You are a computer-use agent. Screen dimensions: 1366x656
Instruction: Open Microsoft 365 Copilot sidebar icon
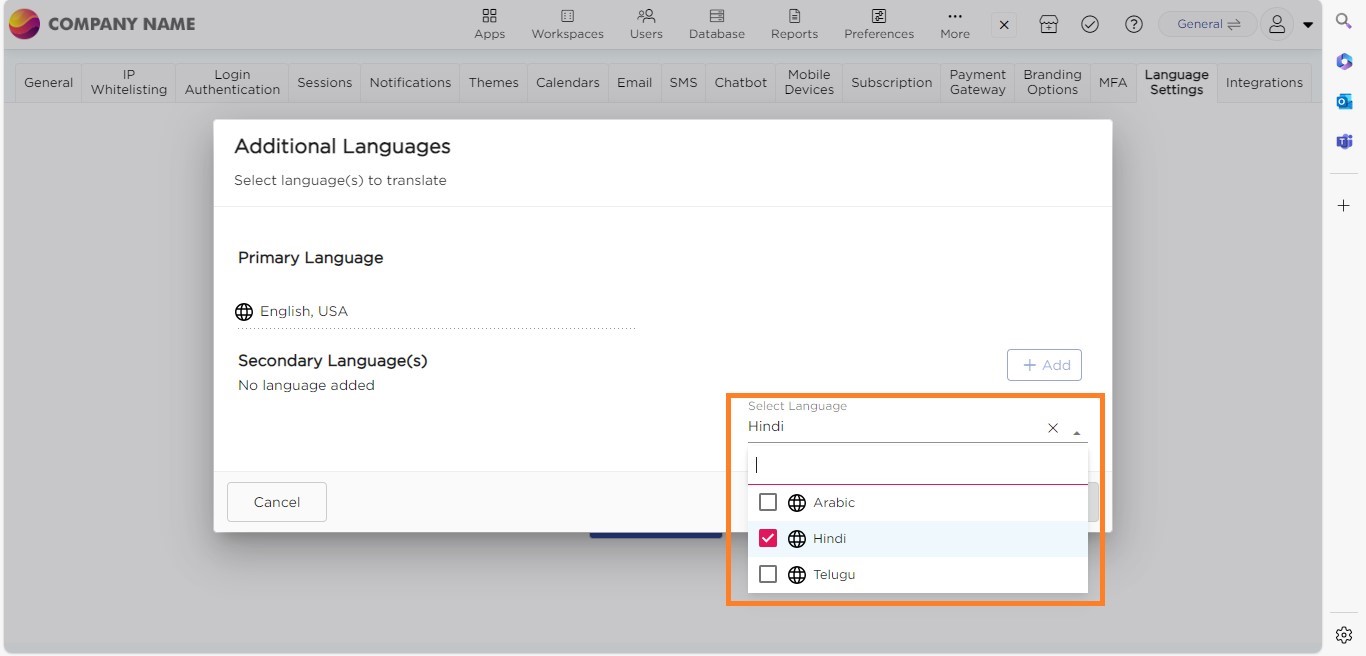1344,62
